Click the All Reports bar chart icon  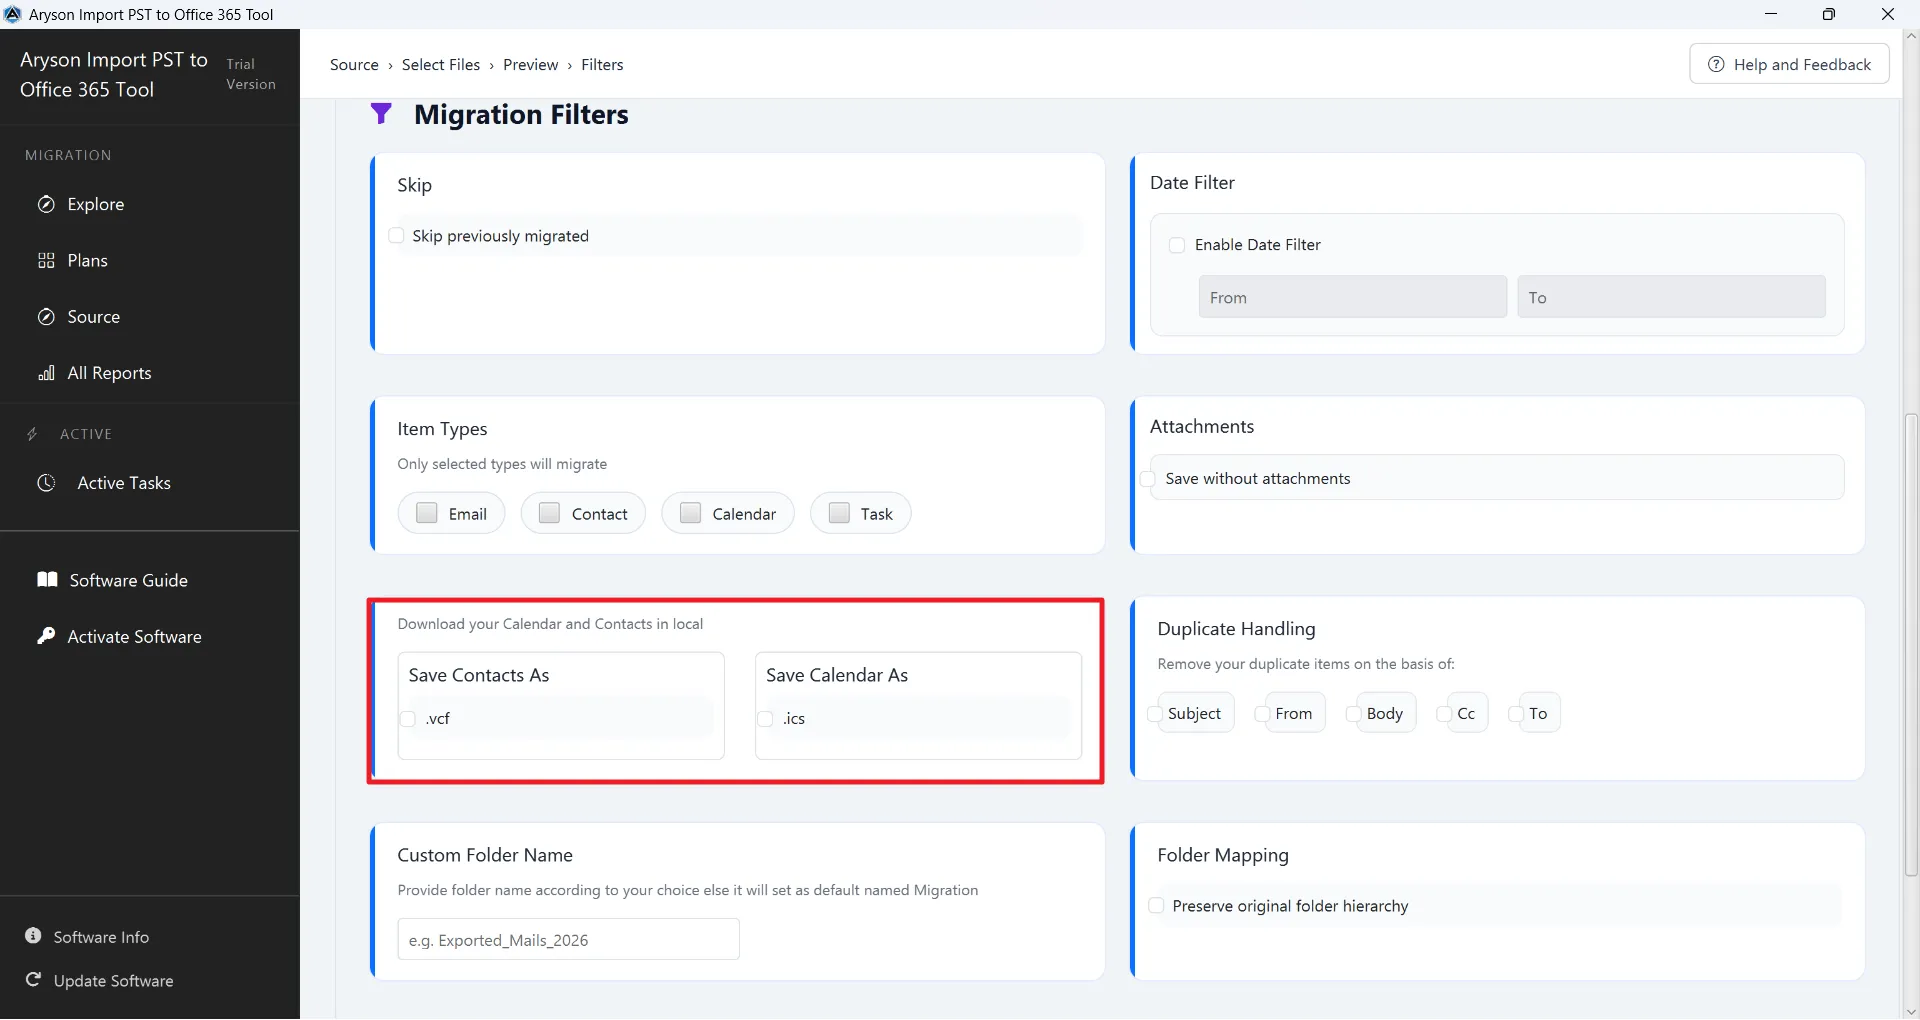point(46,374)
